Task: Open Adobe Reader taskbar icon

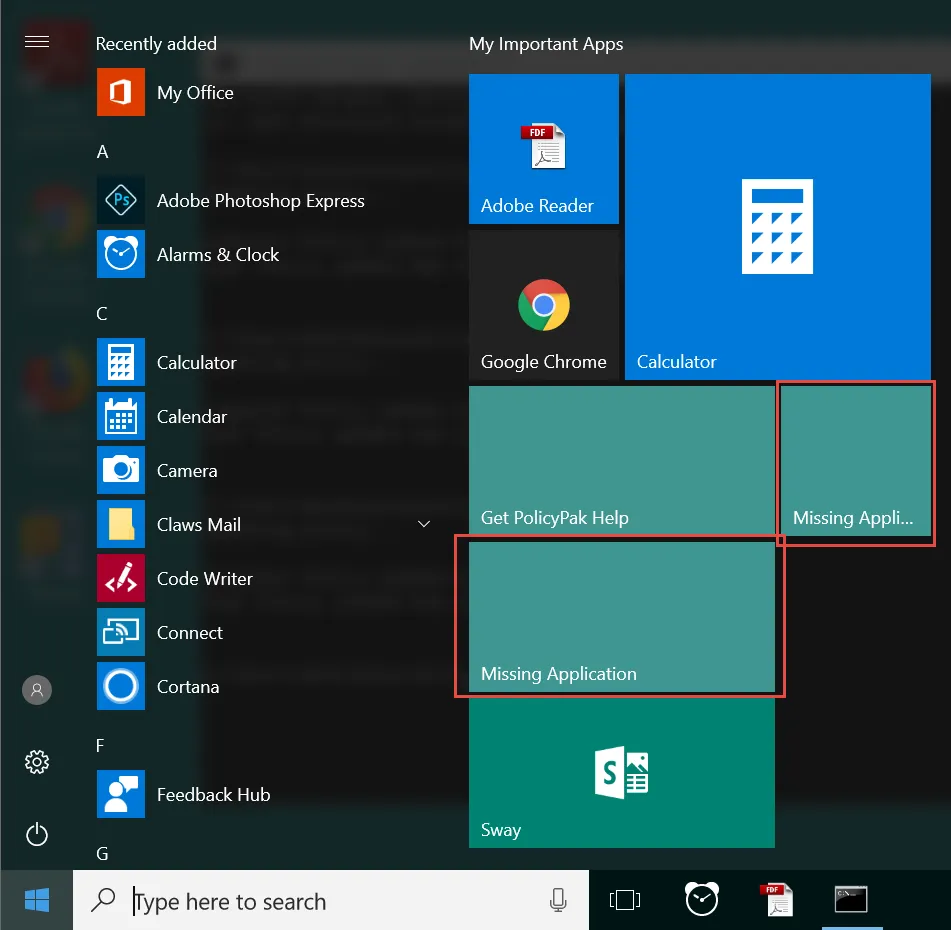Action: 777,900
